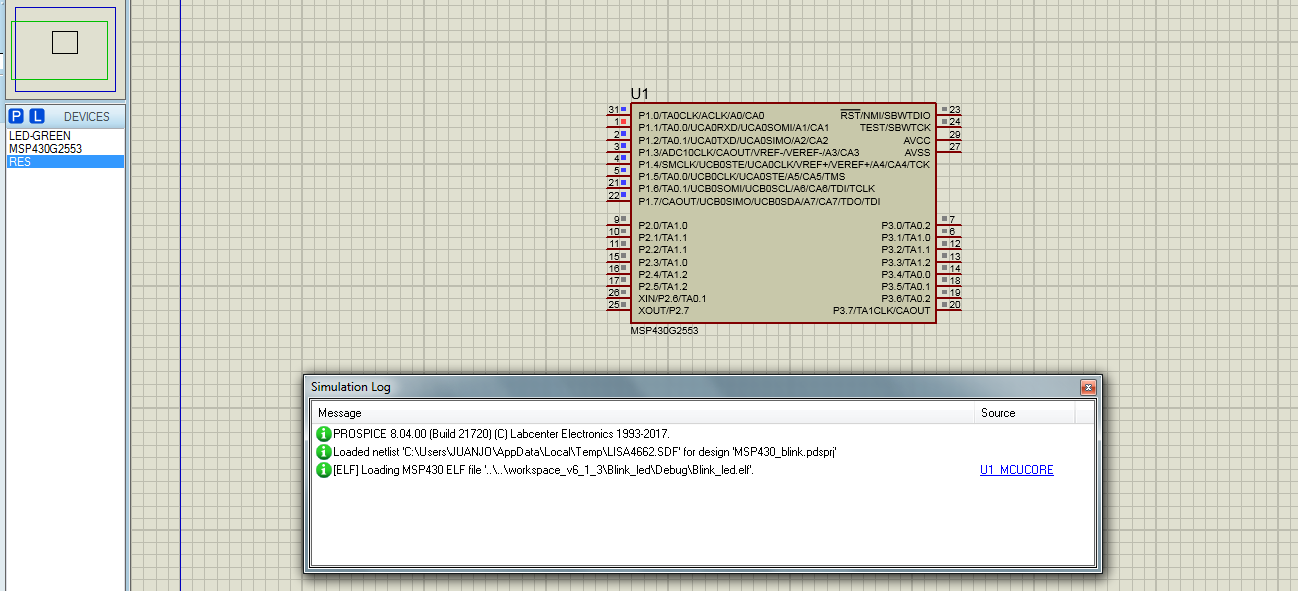The width and height of the screenshot is (1298, 591).
Task: Click the U1 component reference label
Action: [x=640, y=93]
